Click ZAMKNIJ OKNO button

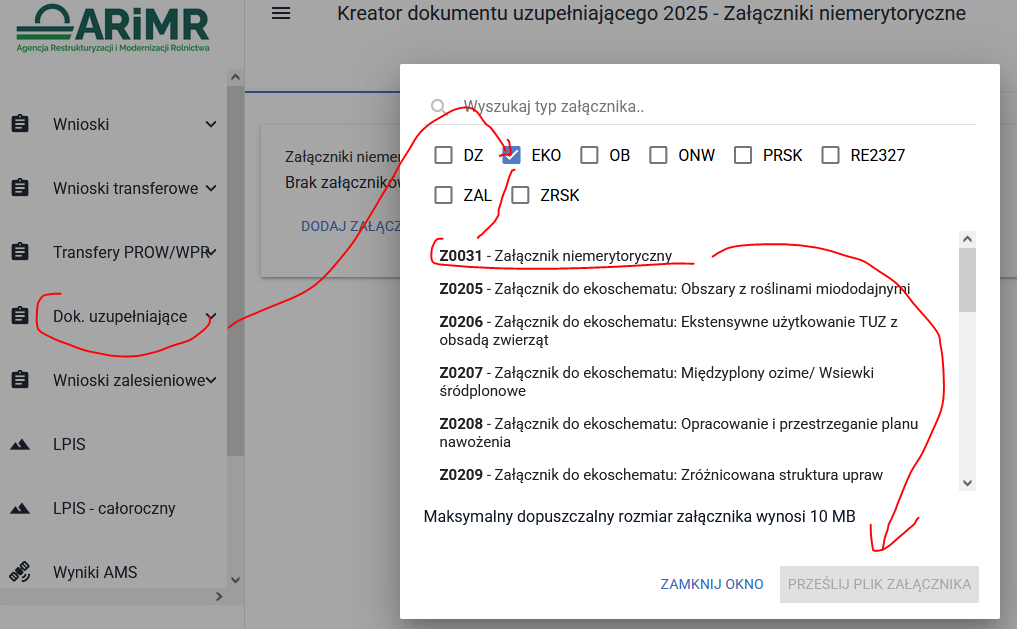coord(712,584)
